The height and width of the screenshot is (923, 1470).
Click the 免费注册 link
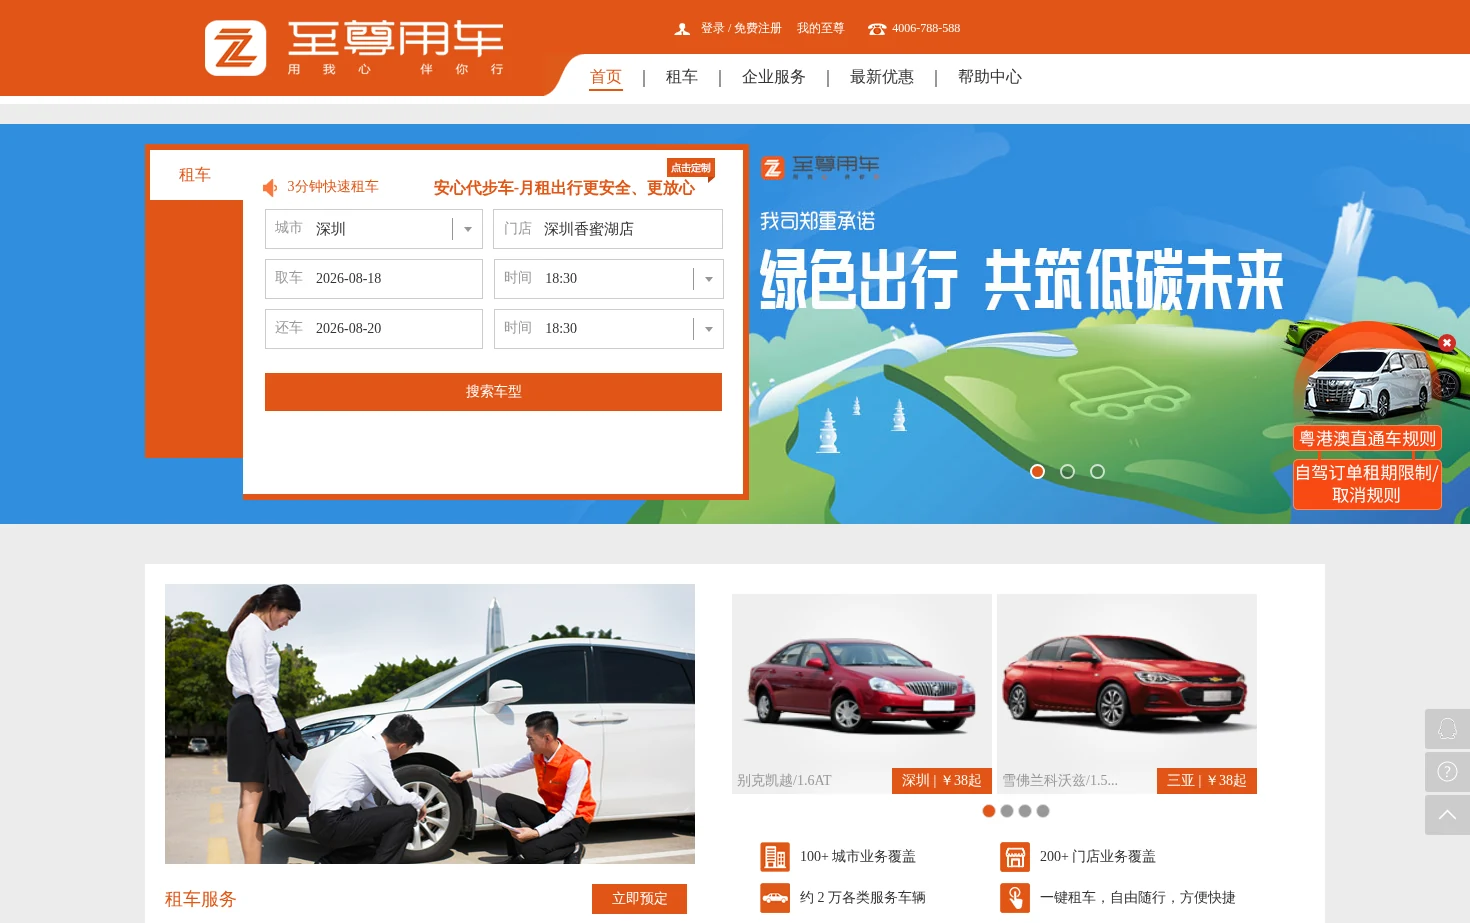(758, 28)
